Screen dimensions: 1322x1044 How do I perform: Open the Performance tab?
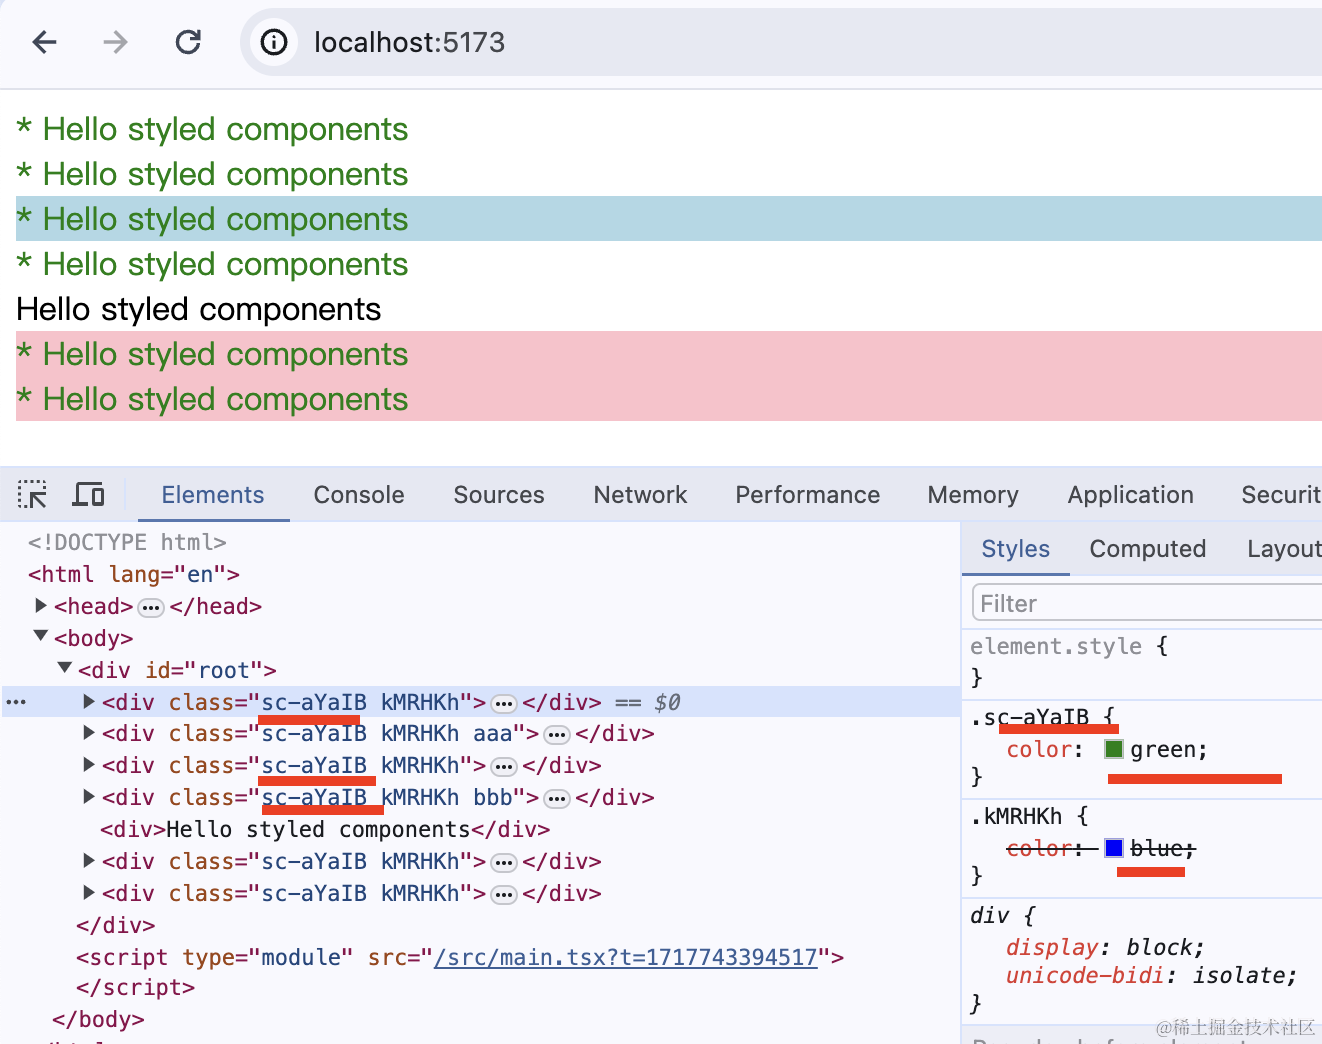(808, 495)
